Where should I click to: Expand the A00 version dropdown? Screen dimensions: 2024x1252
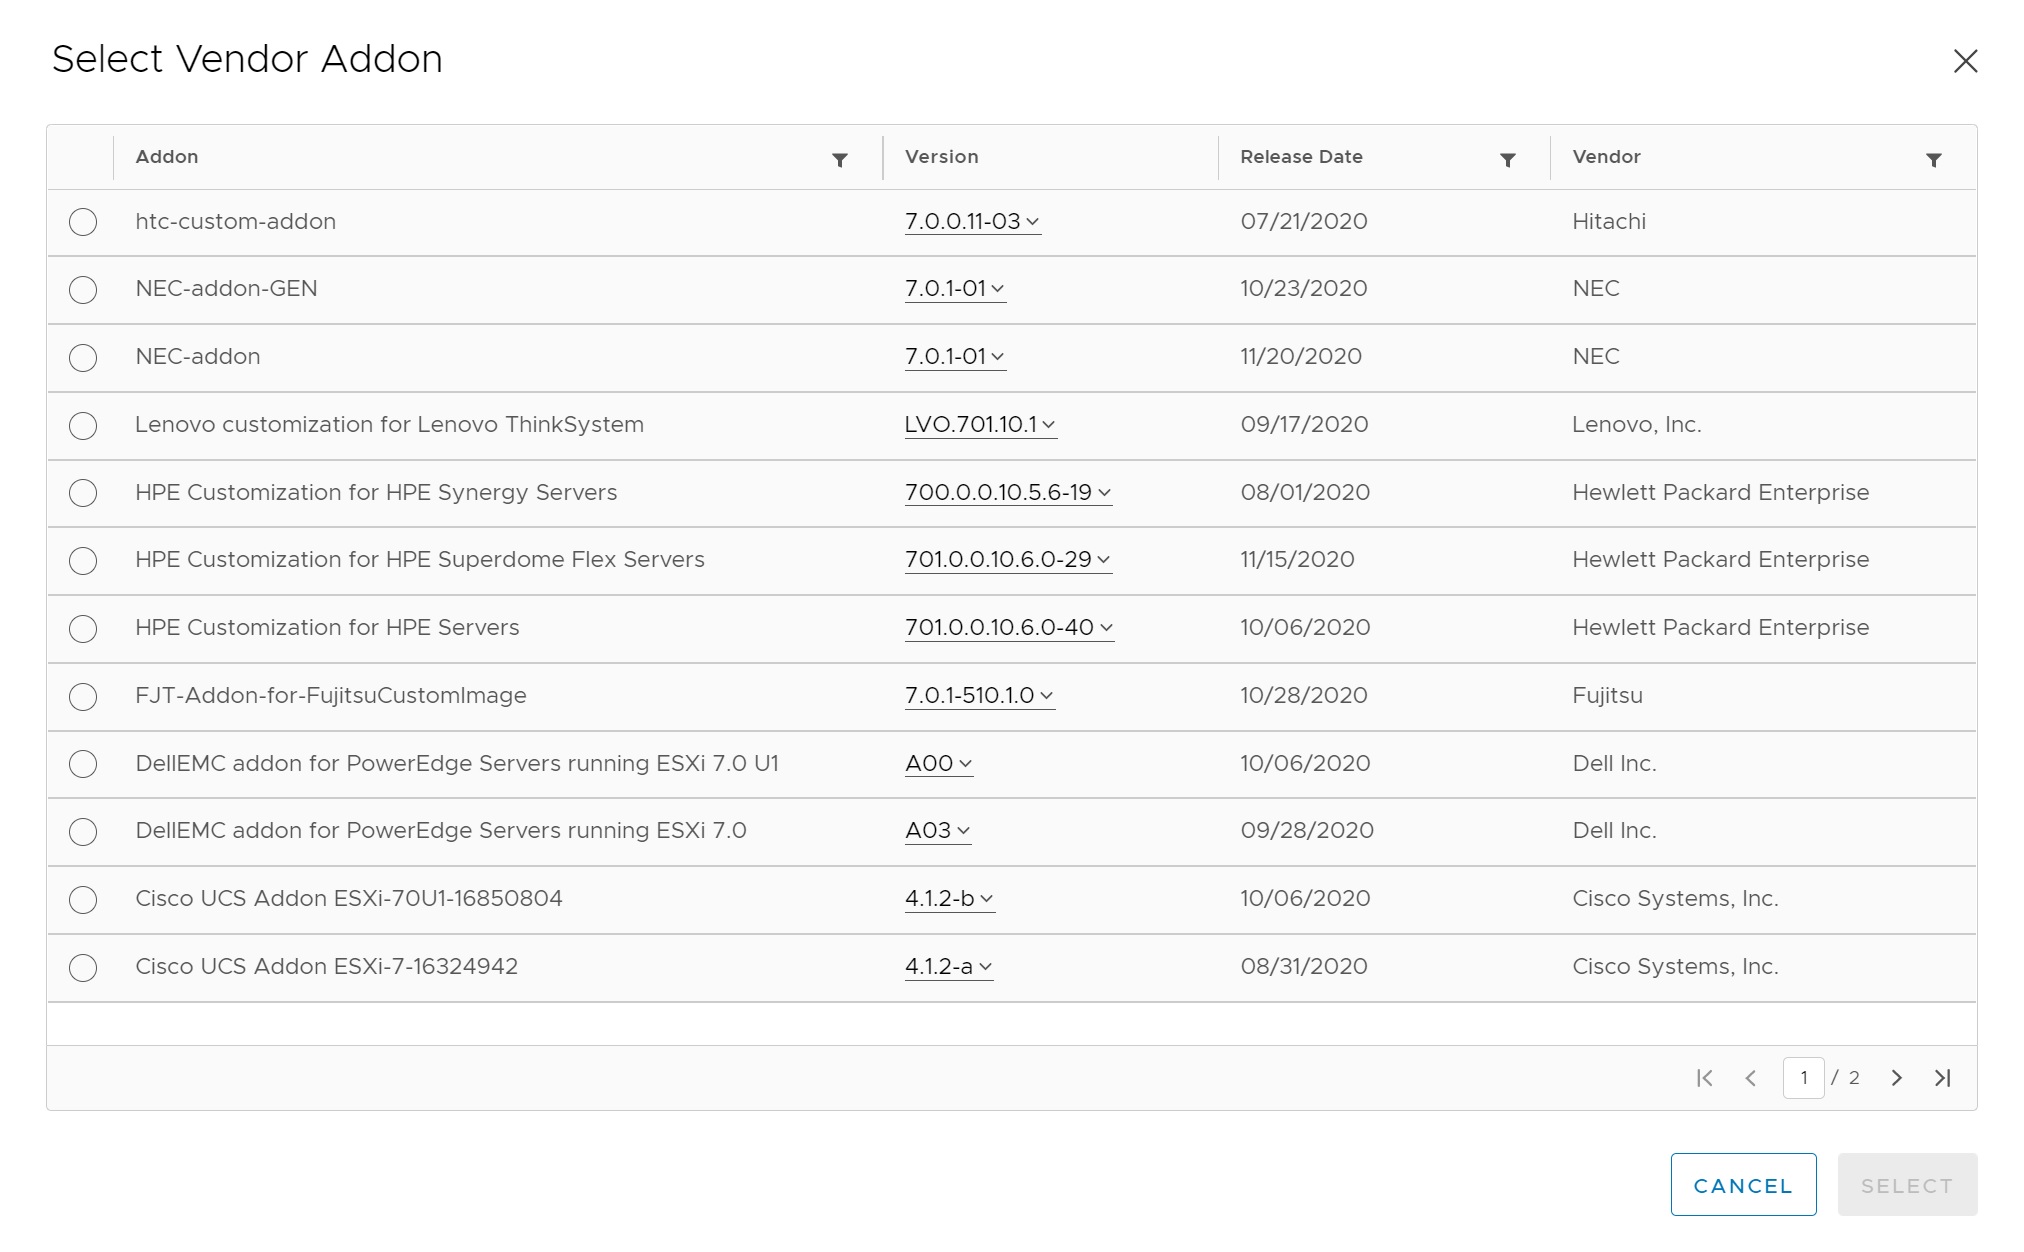[938, 764]
